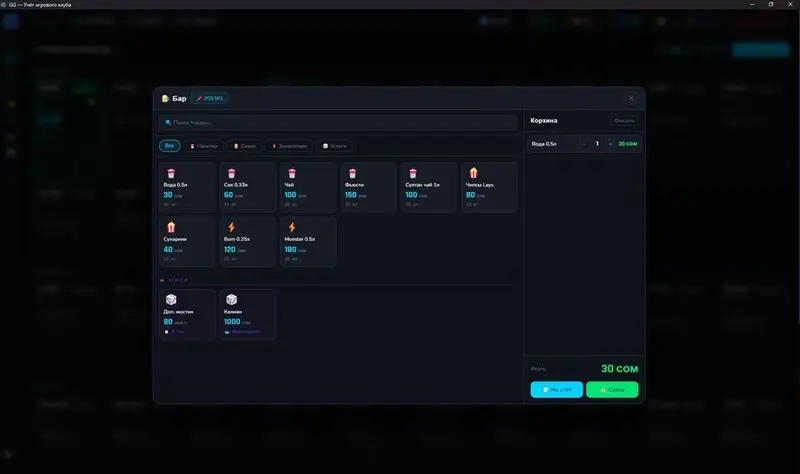Show all products with Все filter

169,146
